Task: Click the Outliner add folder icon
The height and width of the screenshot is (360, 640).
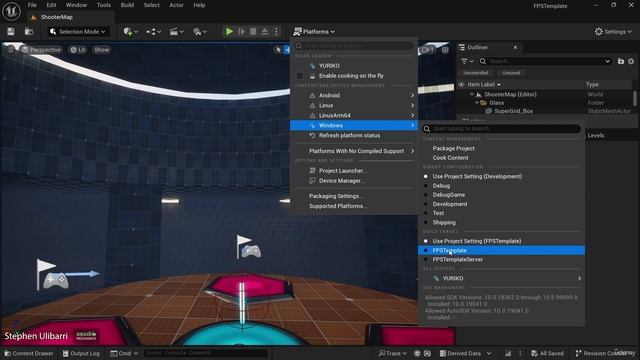Action: pyautogui.click(x=621, y=61)
